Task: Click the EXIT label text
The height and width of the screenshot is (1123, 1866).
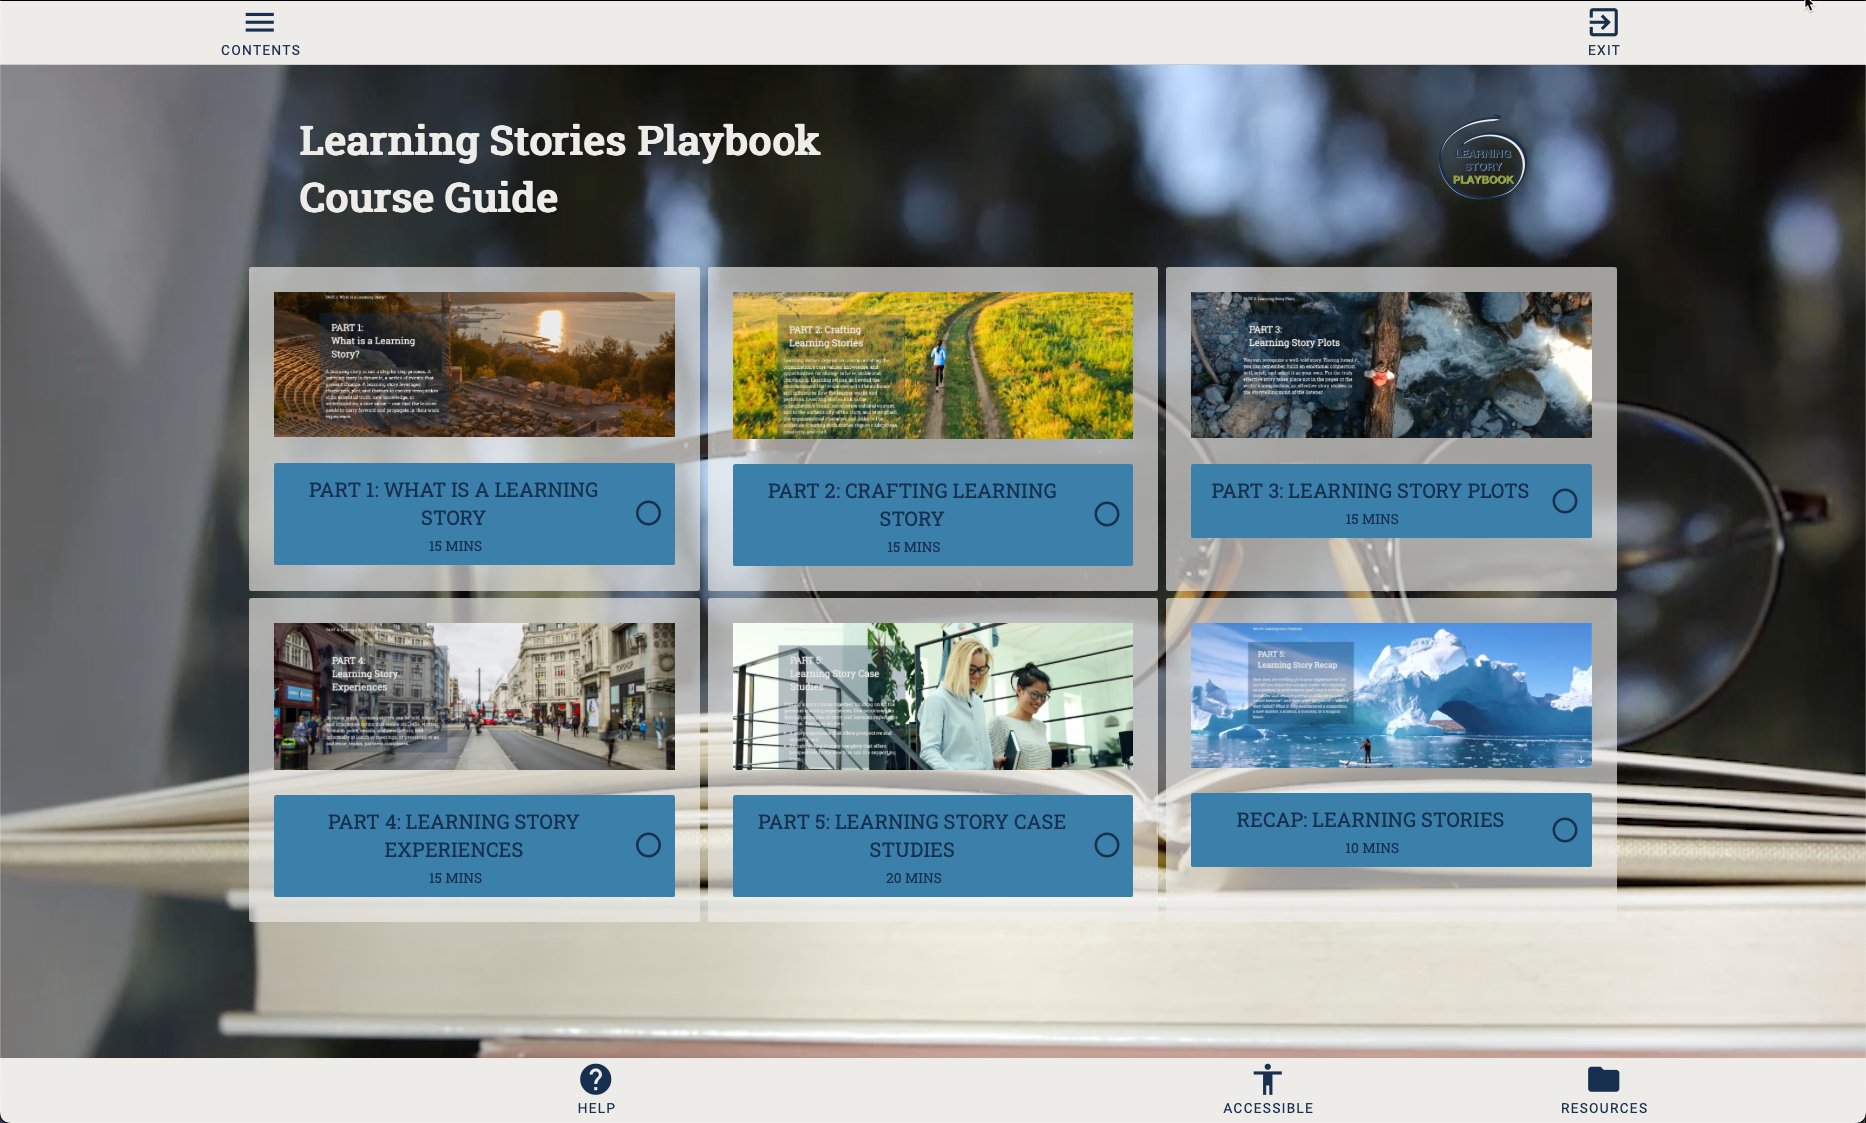Action: (1603, 50)
